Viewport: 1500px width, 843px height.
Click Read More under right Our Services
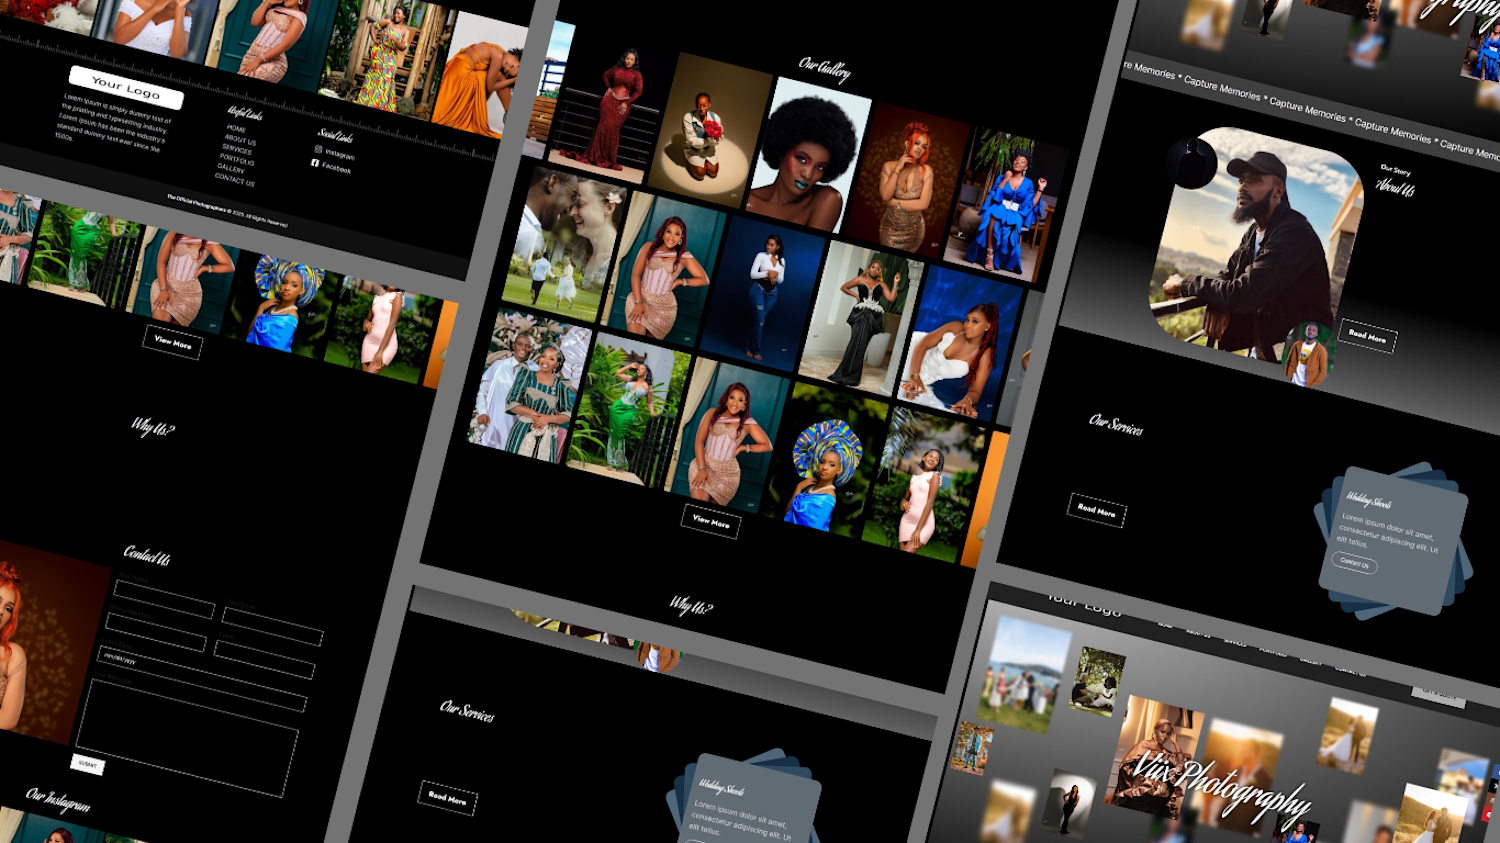coord(1097,510)
